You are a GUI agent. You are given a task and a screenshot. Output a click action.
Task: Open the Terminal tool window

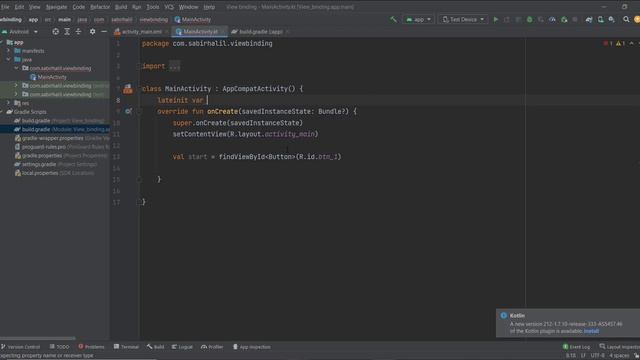point(127,347)
